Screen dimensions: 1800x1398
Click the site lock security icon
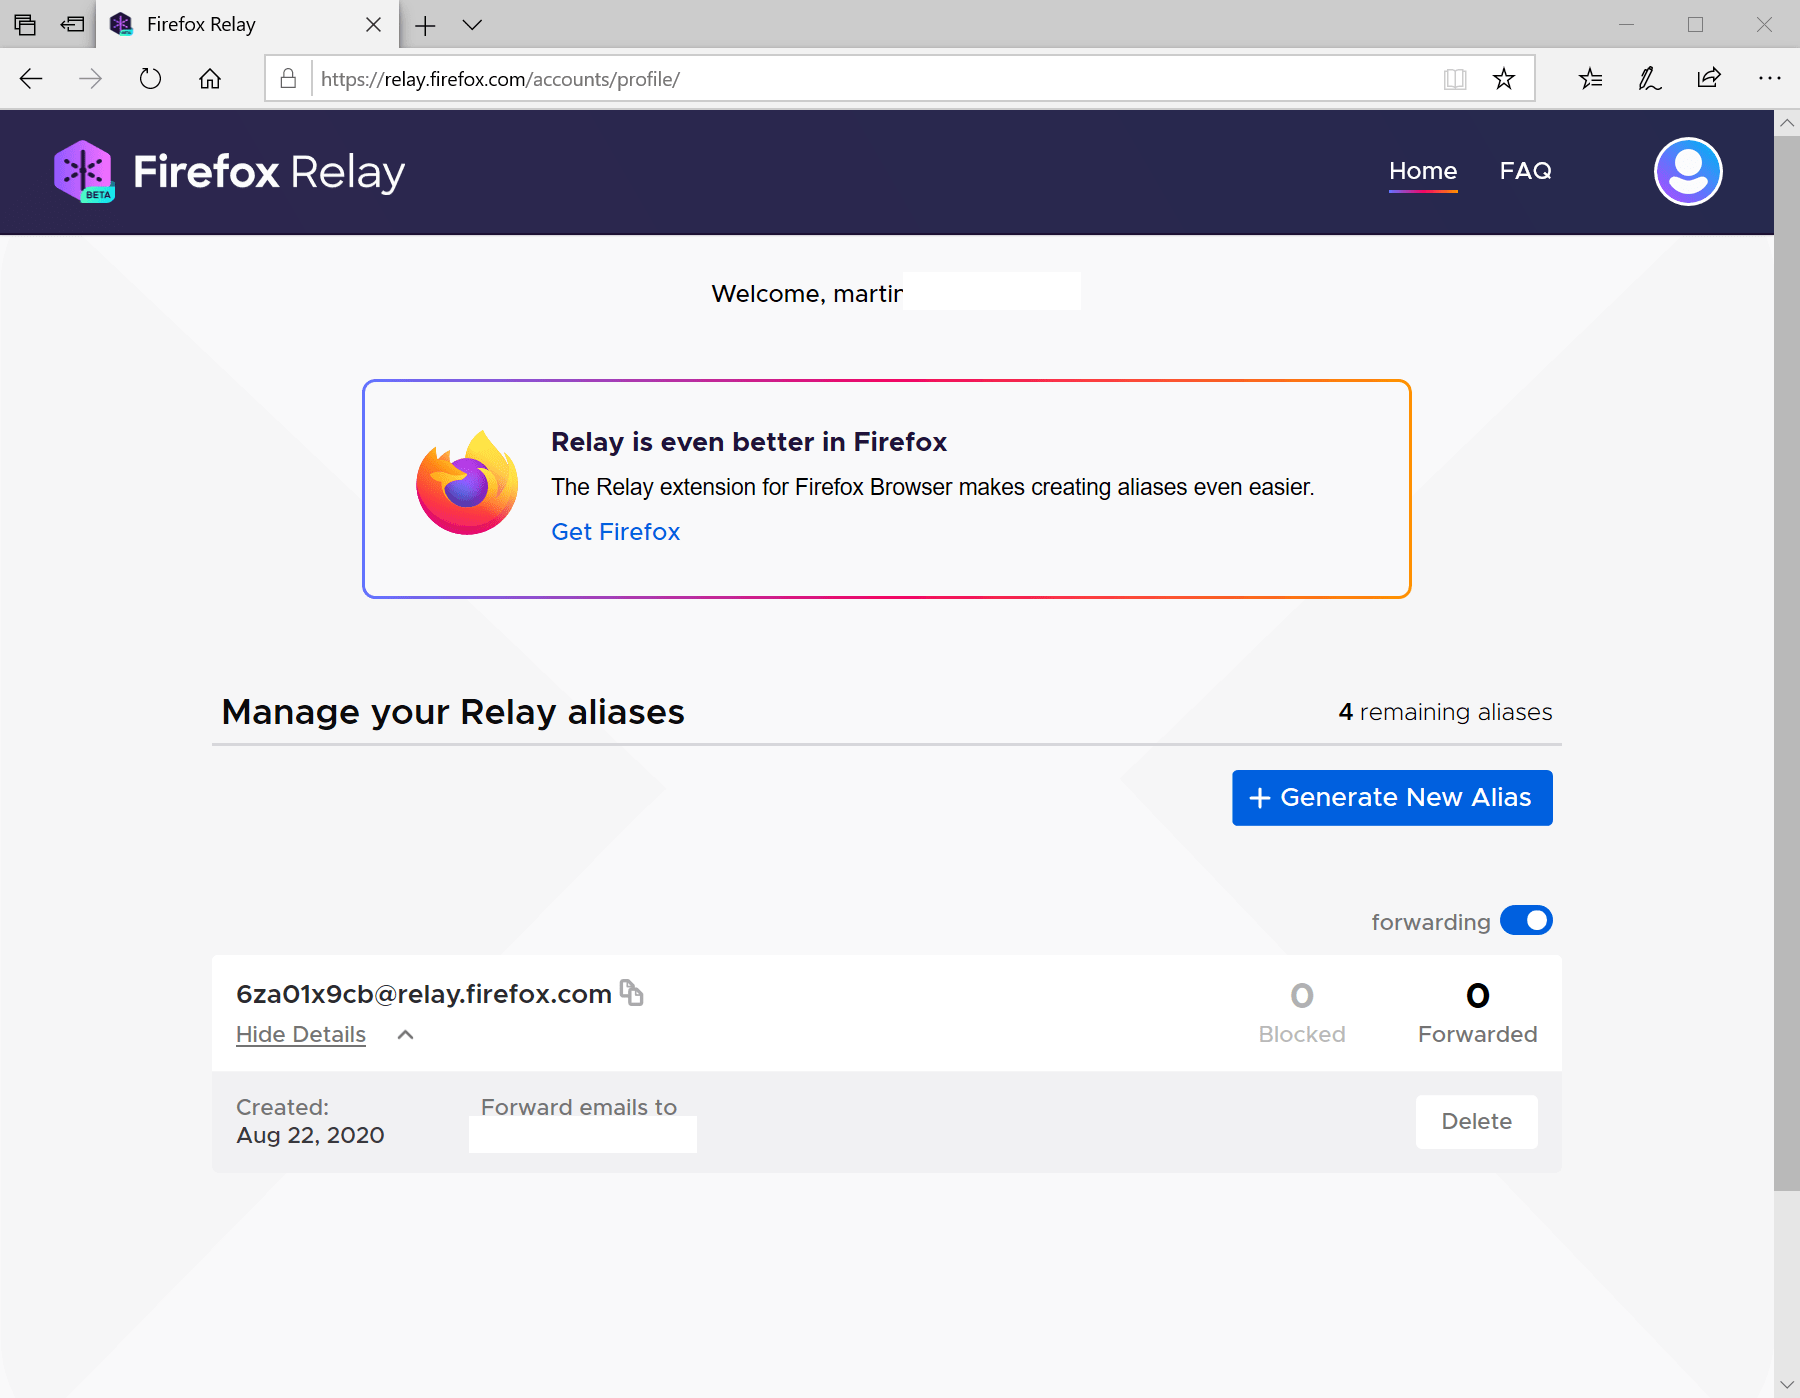[x=288, y=79]
